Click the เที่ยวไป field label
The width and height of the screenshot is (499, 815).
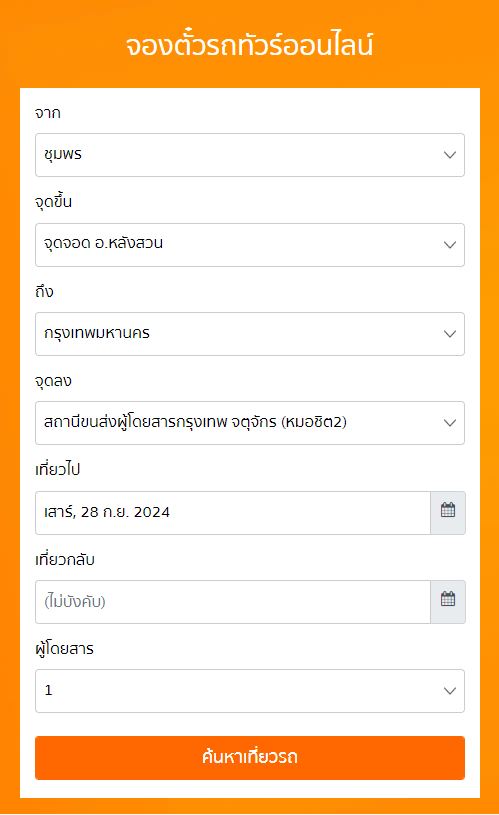coord(58,469)
